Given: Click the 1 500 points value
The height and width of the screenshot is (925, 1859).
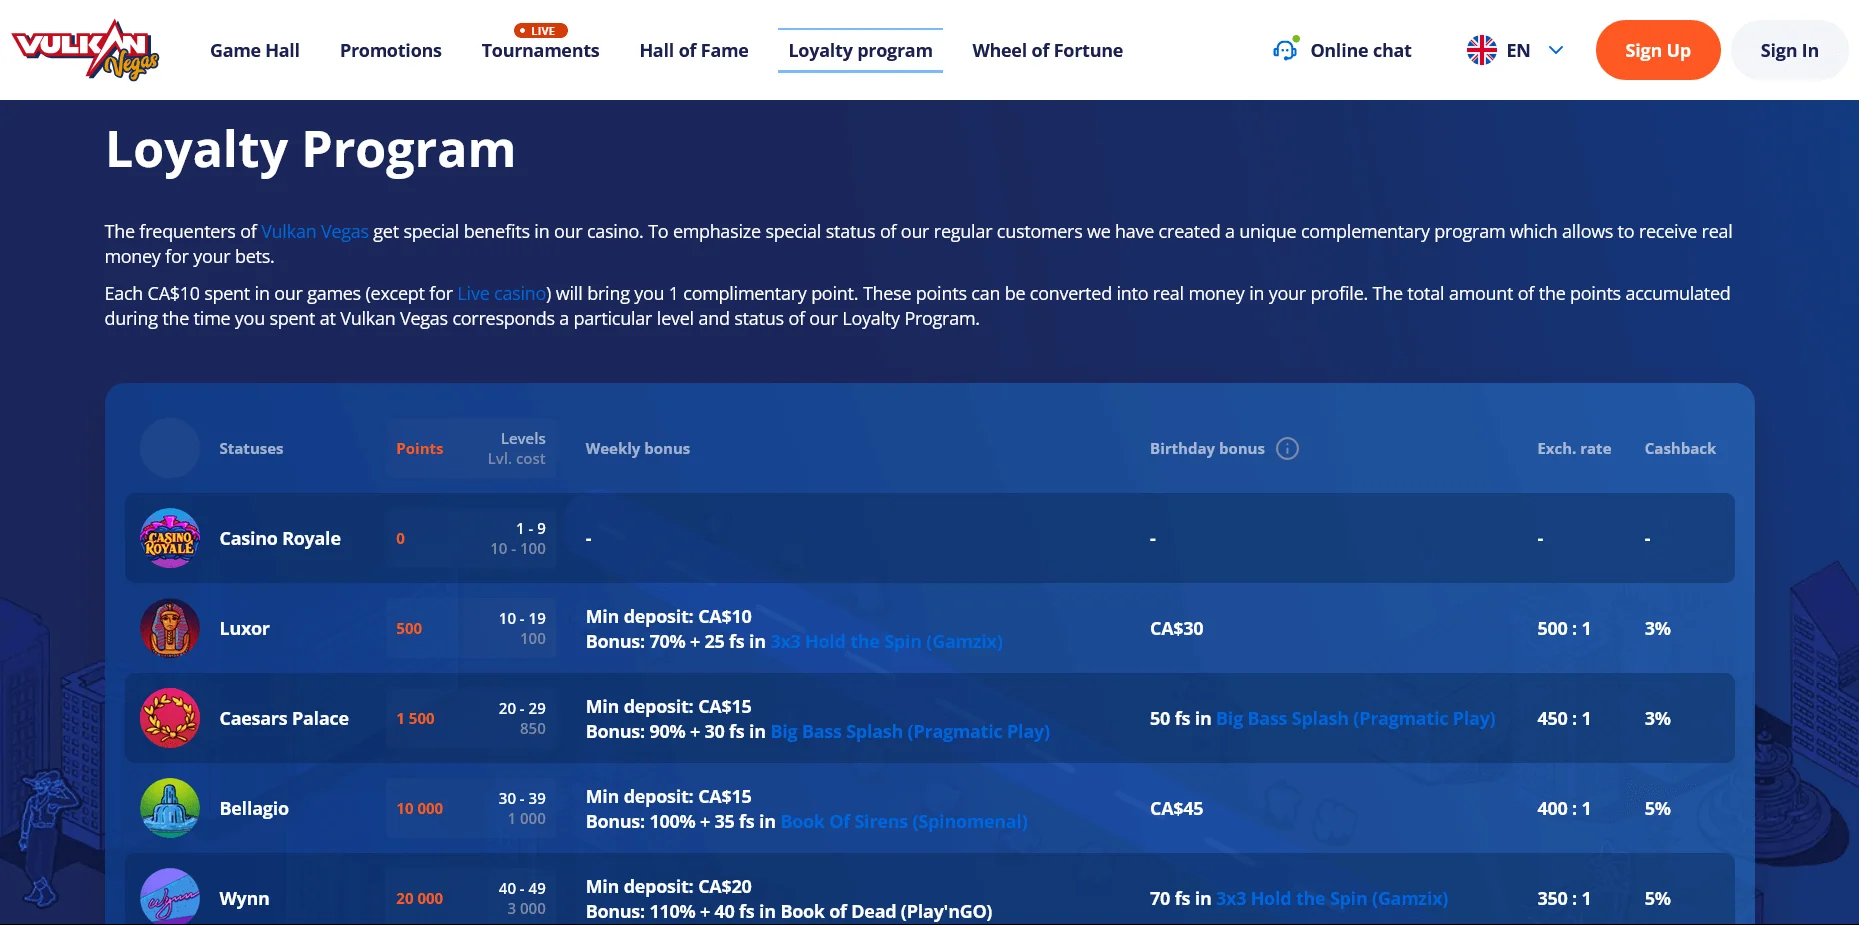Looking at the screenshot, I should 415,719.
